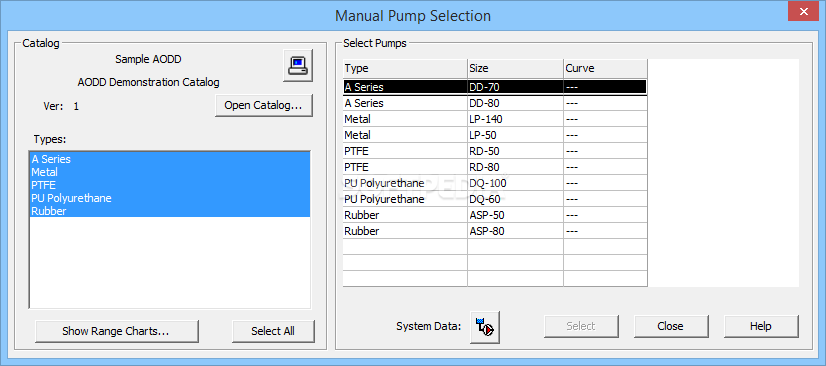Viewport: 826px width, 366px height.
Task: Click Curve cell in ASP-80 row
Action: tap(605, 231)
